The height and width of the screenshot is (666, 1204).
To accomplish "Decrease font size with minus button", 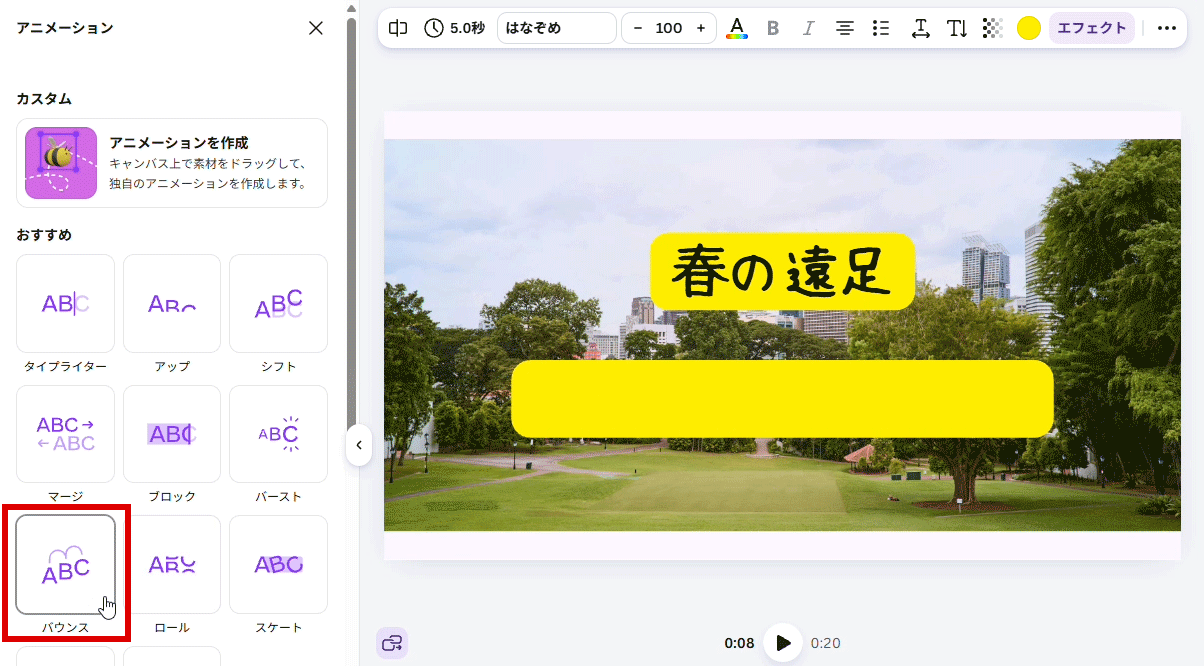I will (x=638, y=28).
